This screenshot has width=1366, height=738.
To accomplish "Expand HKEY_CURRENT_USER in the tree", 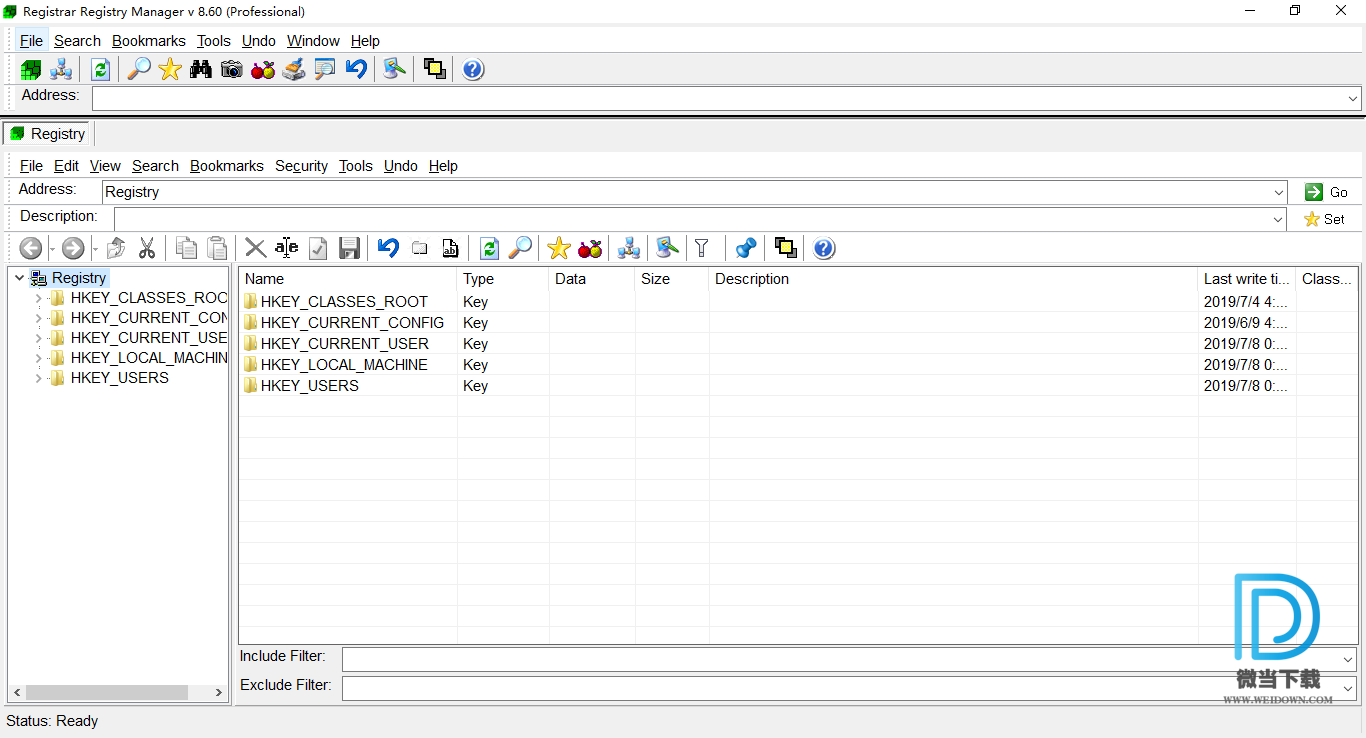I will coord(39,338).
